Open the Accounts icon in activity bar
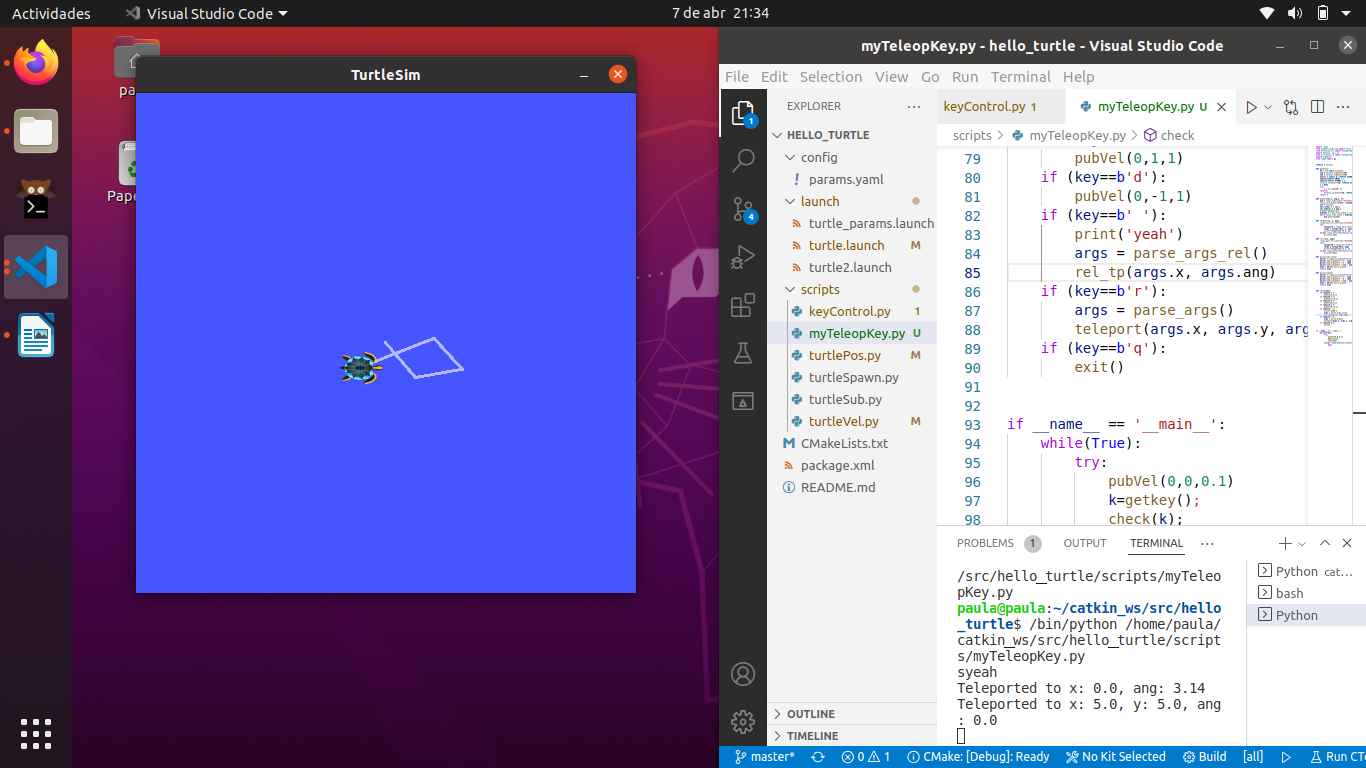 click(x=743, y=674)
